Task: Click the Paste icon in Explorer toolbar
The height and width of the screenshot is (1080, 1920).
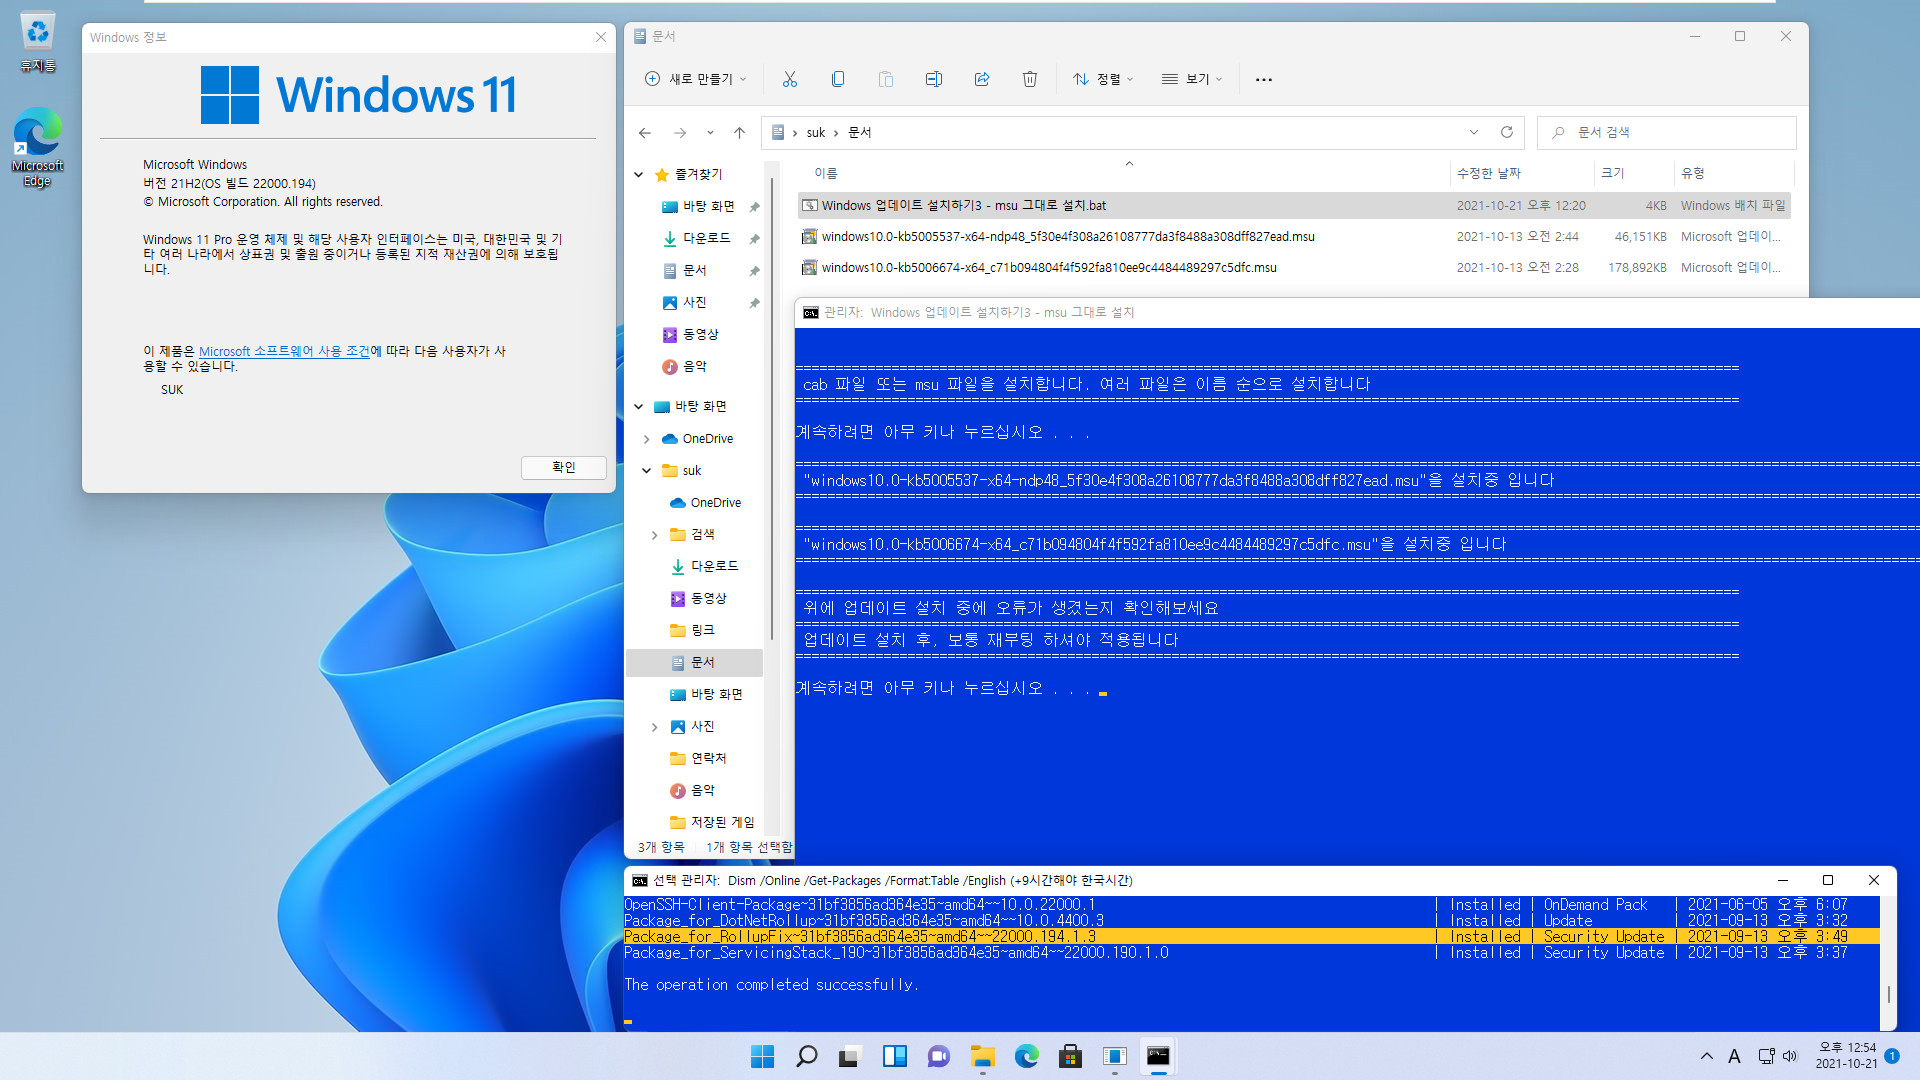Action: (885, 79)
